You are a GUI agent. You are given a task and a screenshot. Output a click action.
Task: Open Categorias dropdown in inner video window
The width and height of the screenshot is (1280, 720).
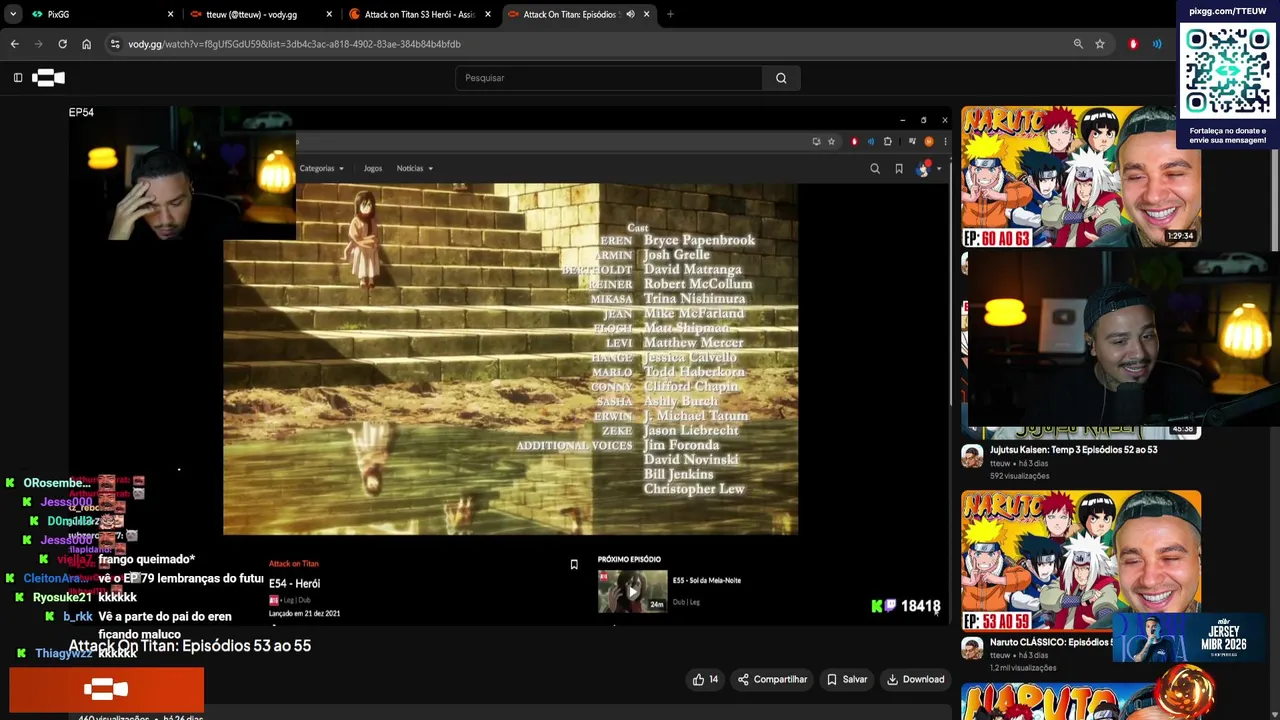click(x=321, y=168)
